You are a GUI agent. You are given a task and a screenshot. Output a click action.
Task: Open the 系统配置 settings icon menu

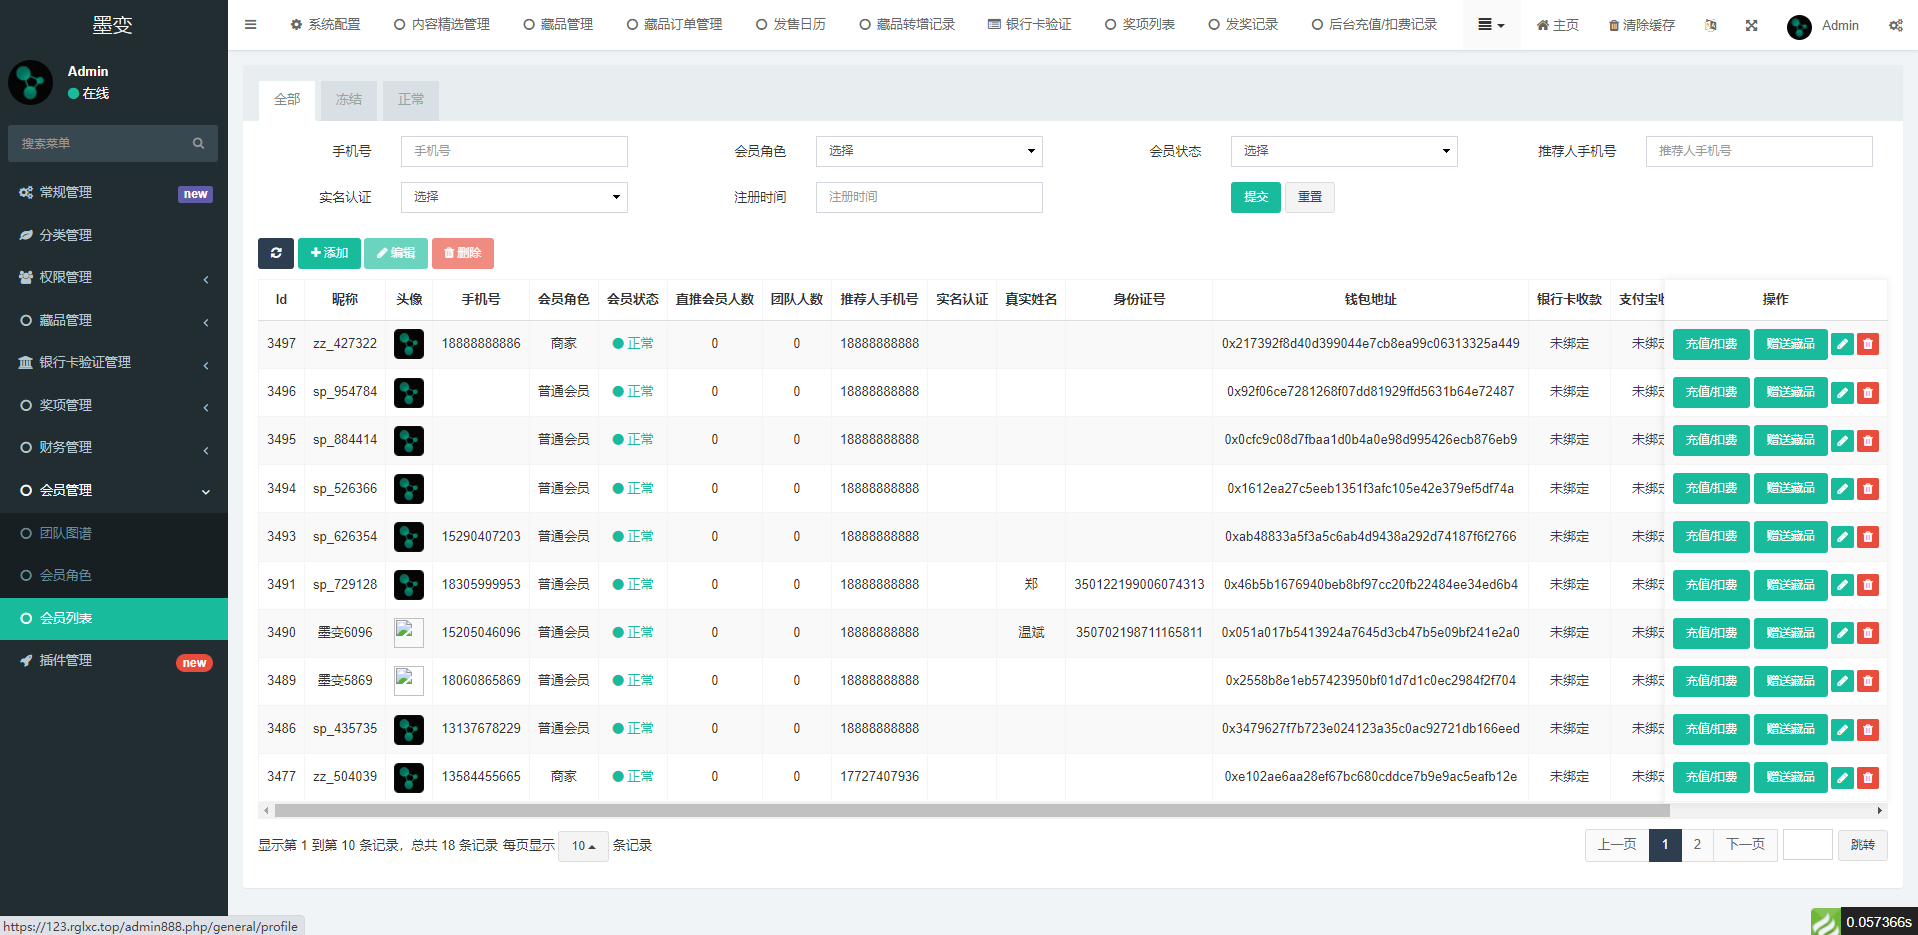tap(294, 24)
